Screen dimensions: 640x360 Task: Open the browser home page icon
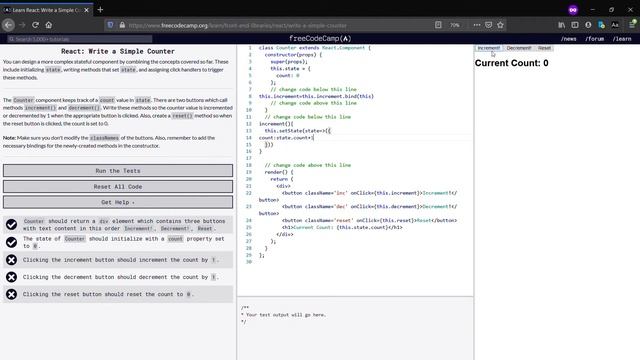(x=49, y=25)
